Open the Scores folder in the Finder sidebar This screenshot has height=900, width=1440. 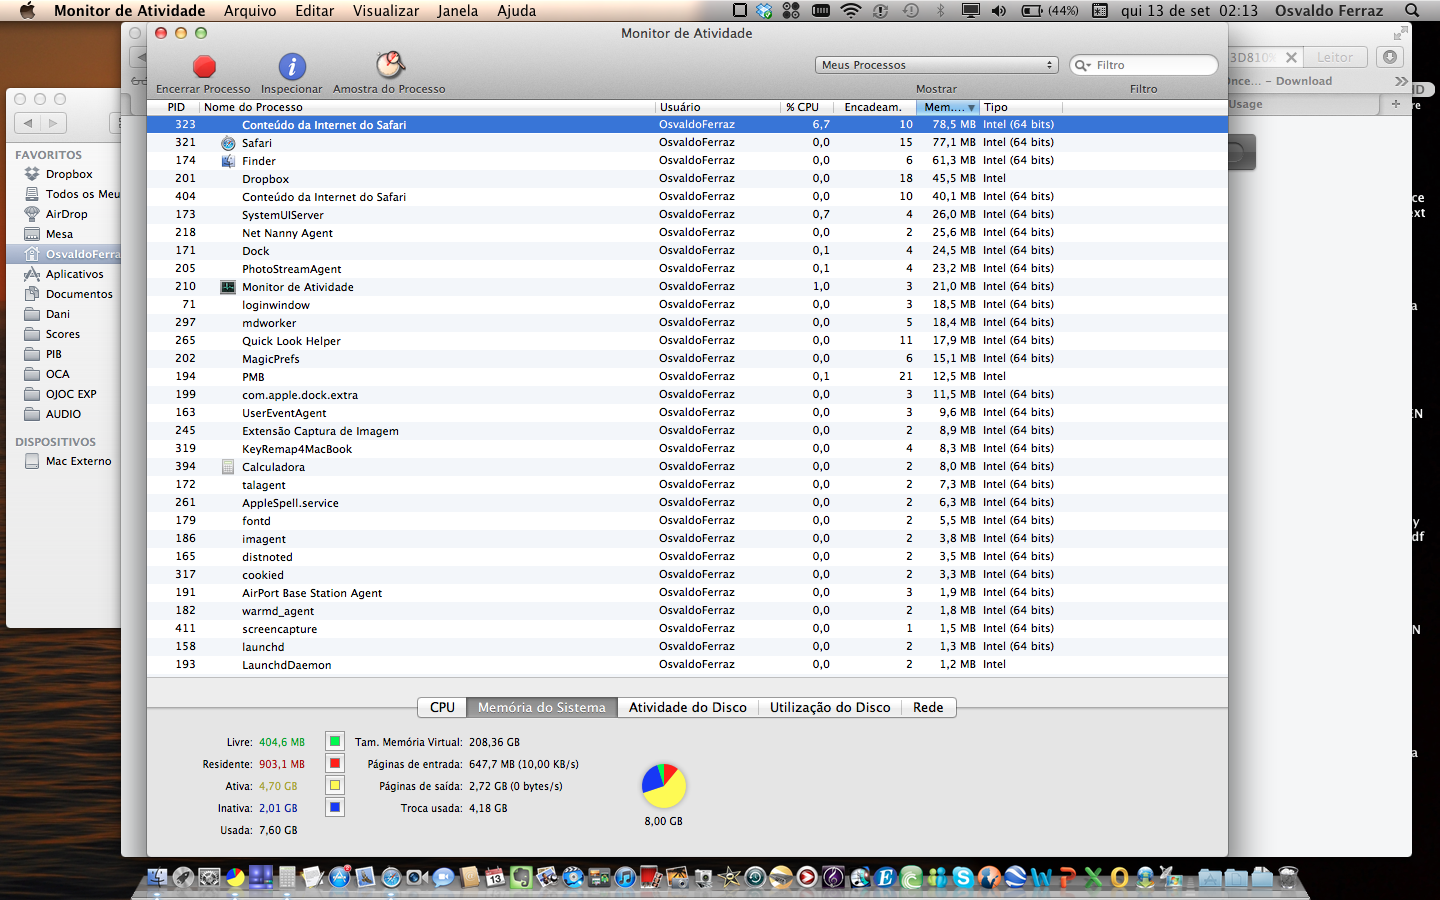click(62, 334)
